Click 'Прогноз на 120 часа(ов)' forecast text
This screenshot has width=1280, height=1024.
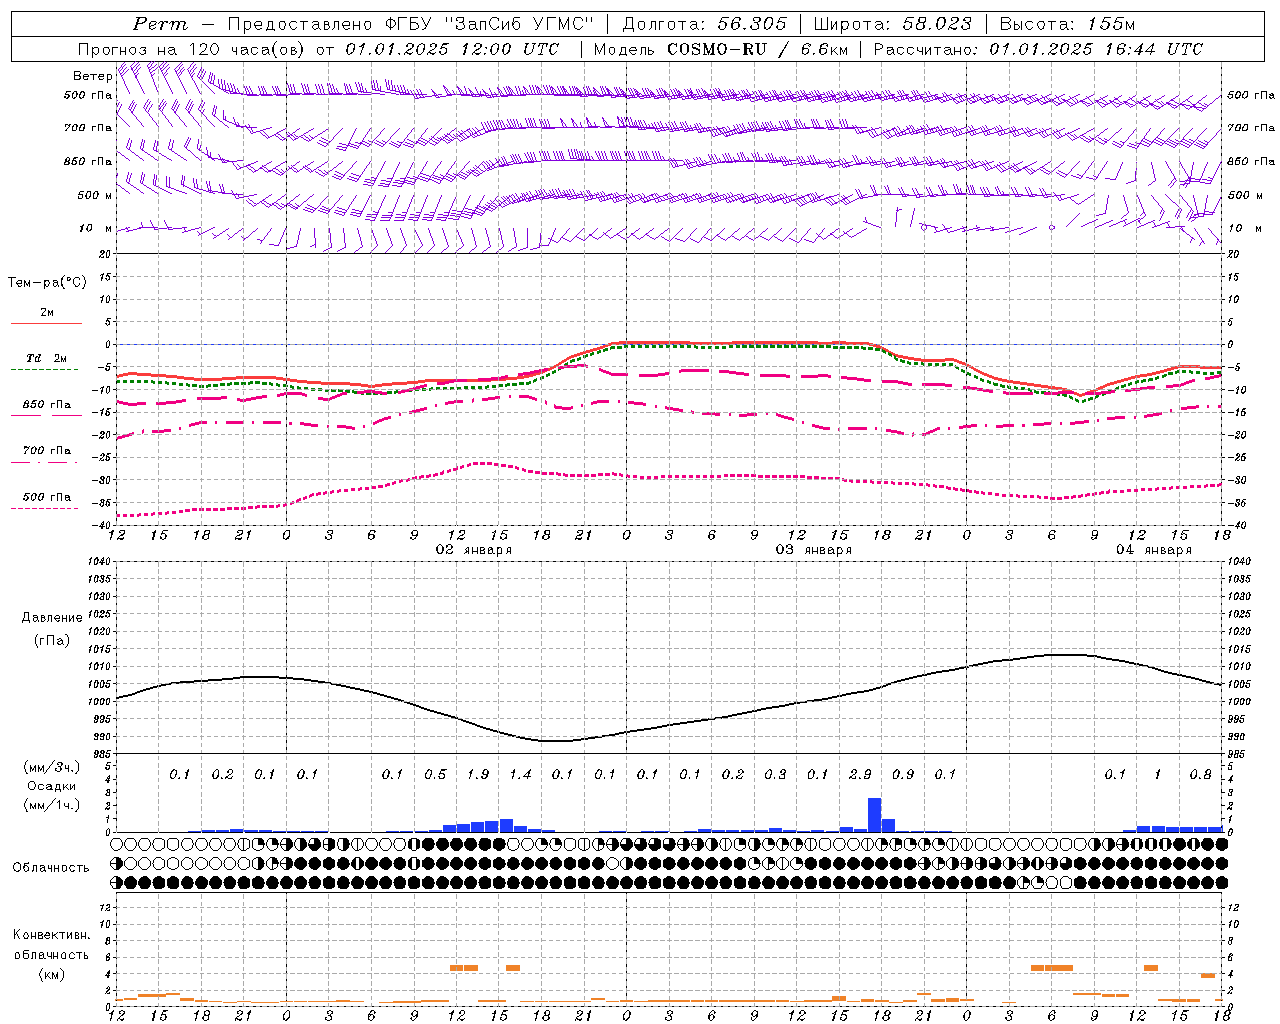click(192, 49)
